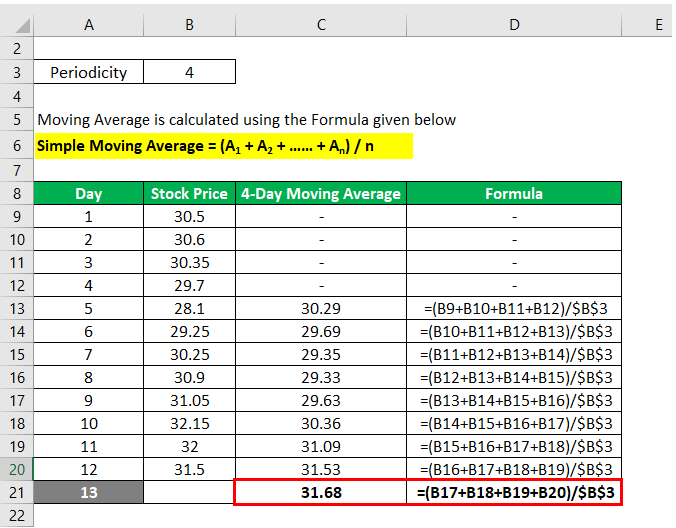Click stock price 30.5 cell
The height and width of the screenshot is (528, 676).
point(189,216)
